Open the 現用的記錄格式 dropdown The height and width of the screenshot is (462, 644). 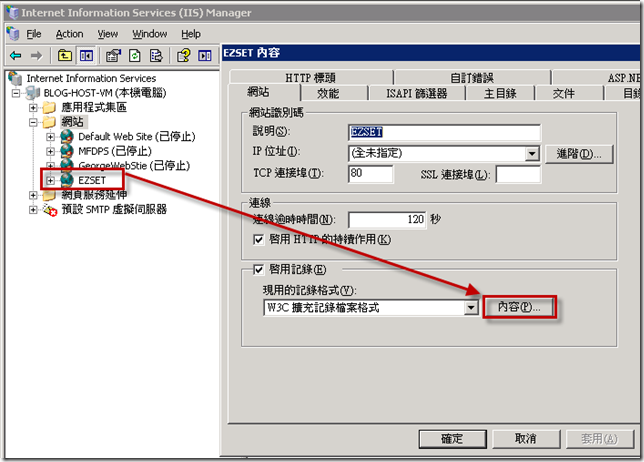[471, 308]
